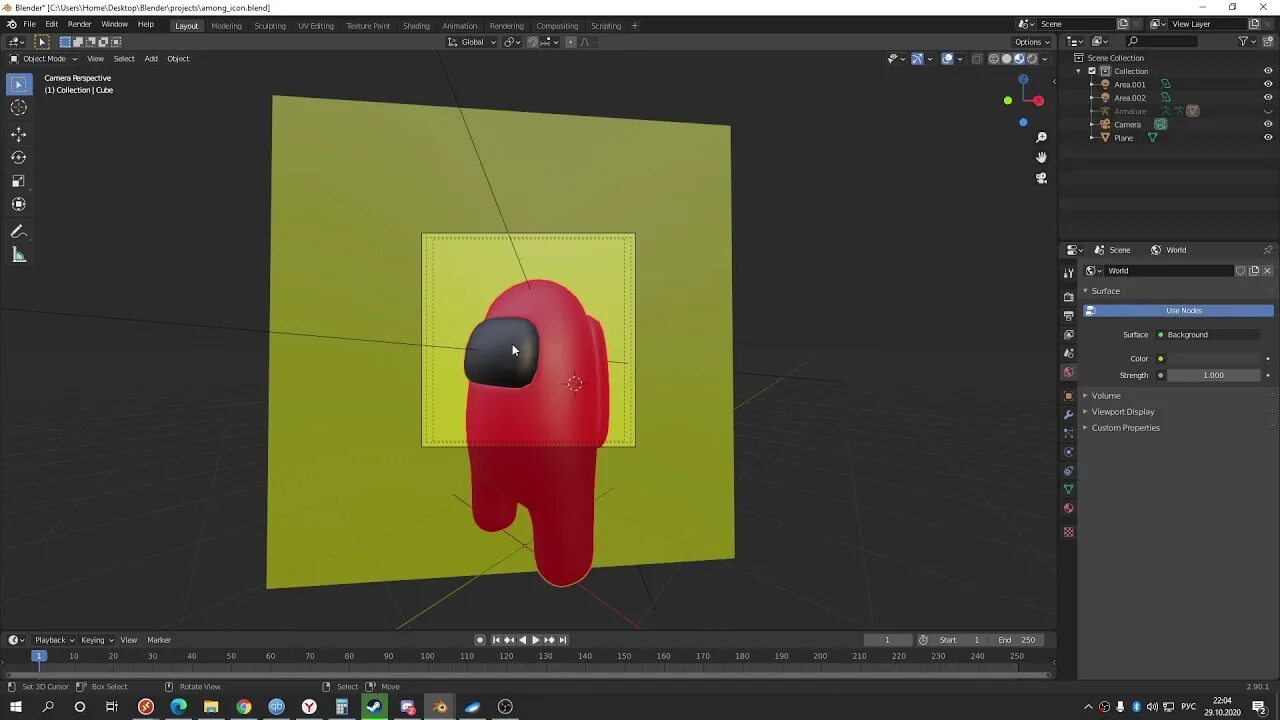Click the End frame 250 field
The height and width of the screenshot is (720, 1280).
coord(1017,640)
